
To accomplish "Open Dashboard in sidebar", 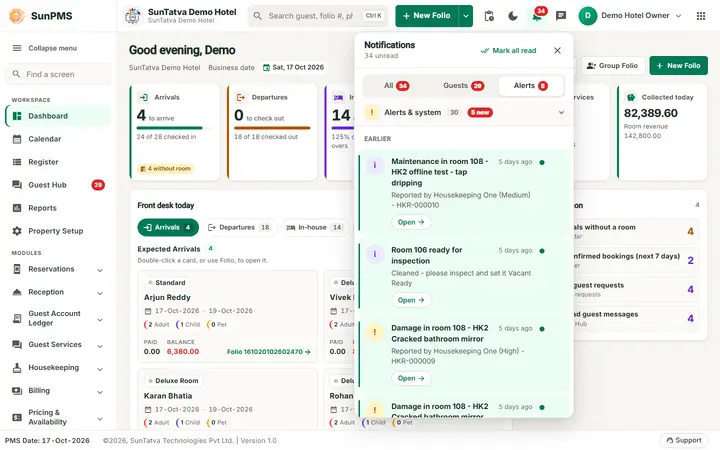I will click(58, 116).
